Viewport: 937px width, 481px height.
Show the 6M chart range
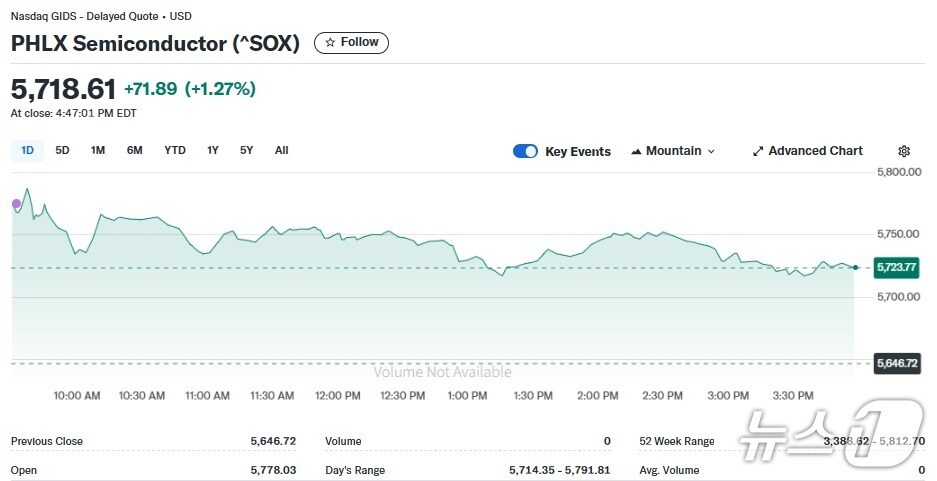pyautogui.click(x=134, y=150)
